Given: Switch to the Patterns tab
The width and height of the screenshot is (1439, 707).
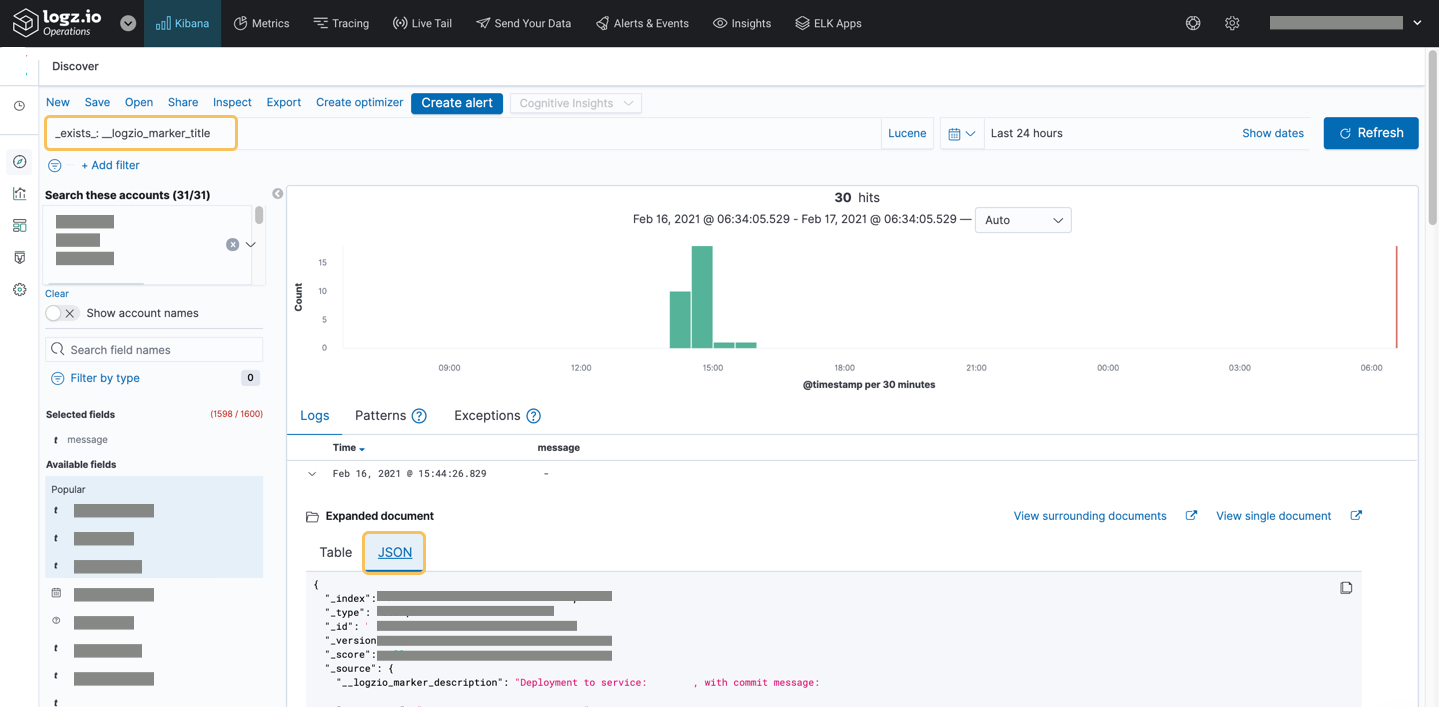Looking at the screenshot, I should [380, 415].
